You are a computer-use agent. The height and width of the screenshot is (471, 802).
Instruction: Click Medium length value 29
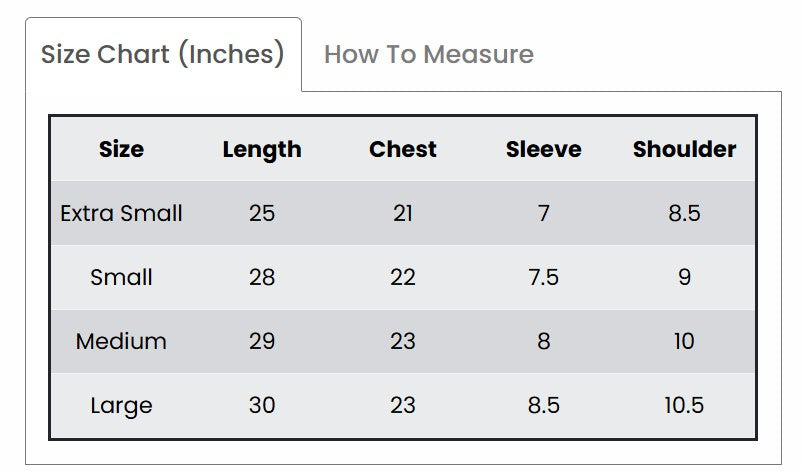click(x=262, y=341)
